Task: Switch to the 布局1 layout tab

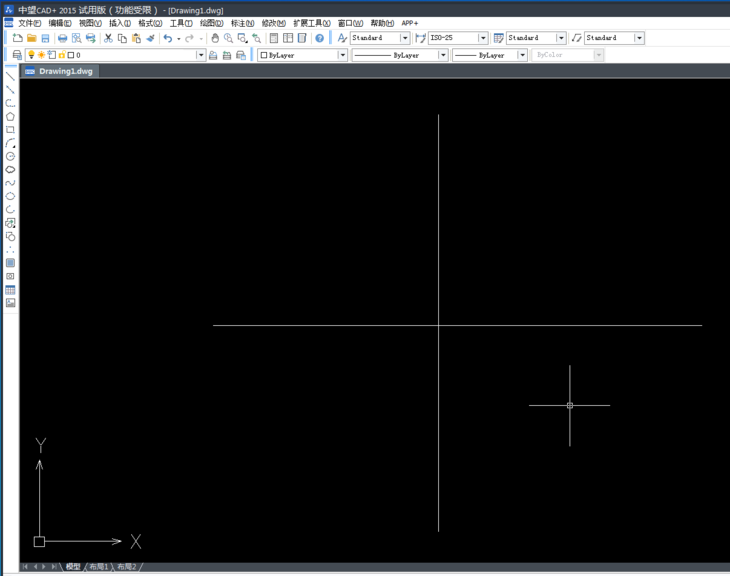Action: pyautogui.click(x=98, y=567)
